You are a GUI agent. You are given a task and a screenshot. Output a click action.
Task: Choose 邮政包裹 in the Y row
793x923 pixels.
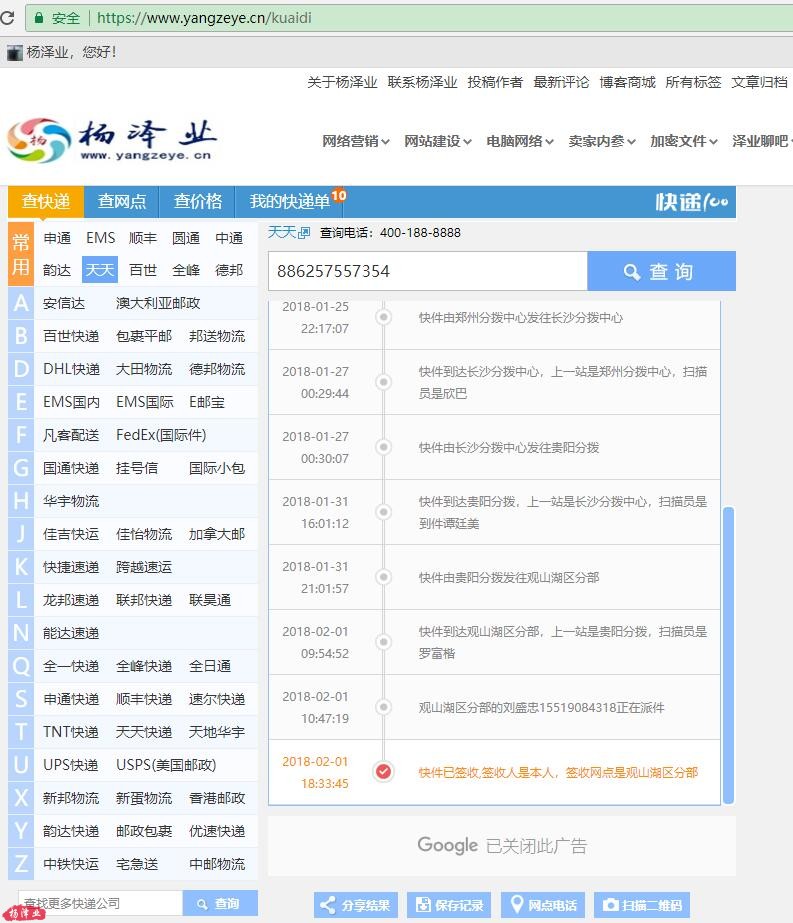point(144,831)
